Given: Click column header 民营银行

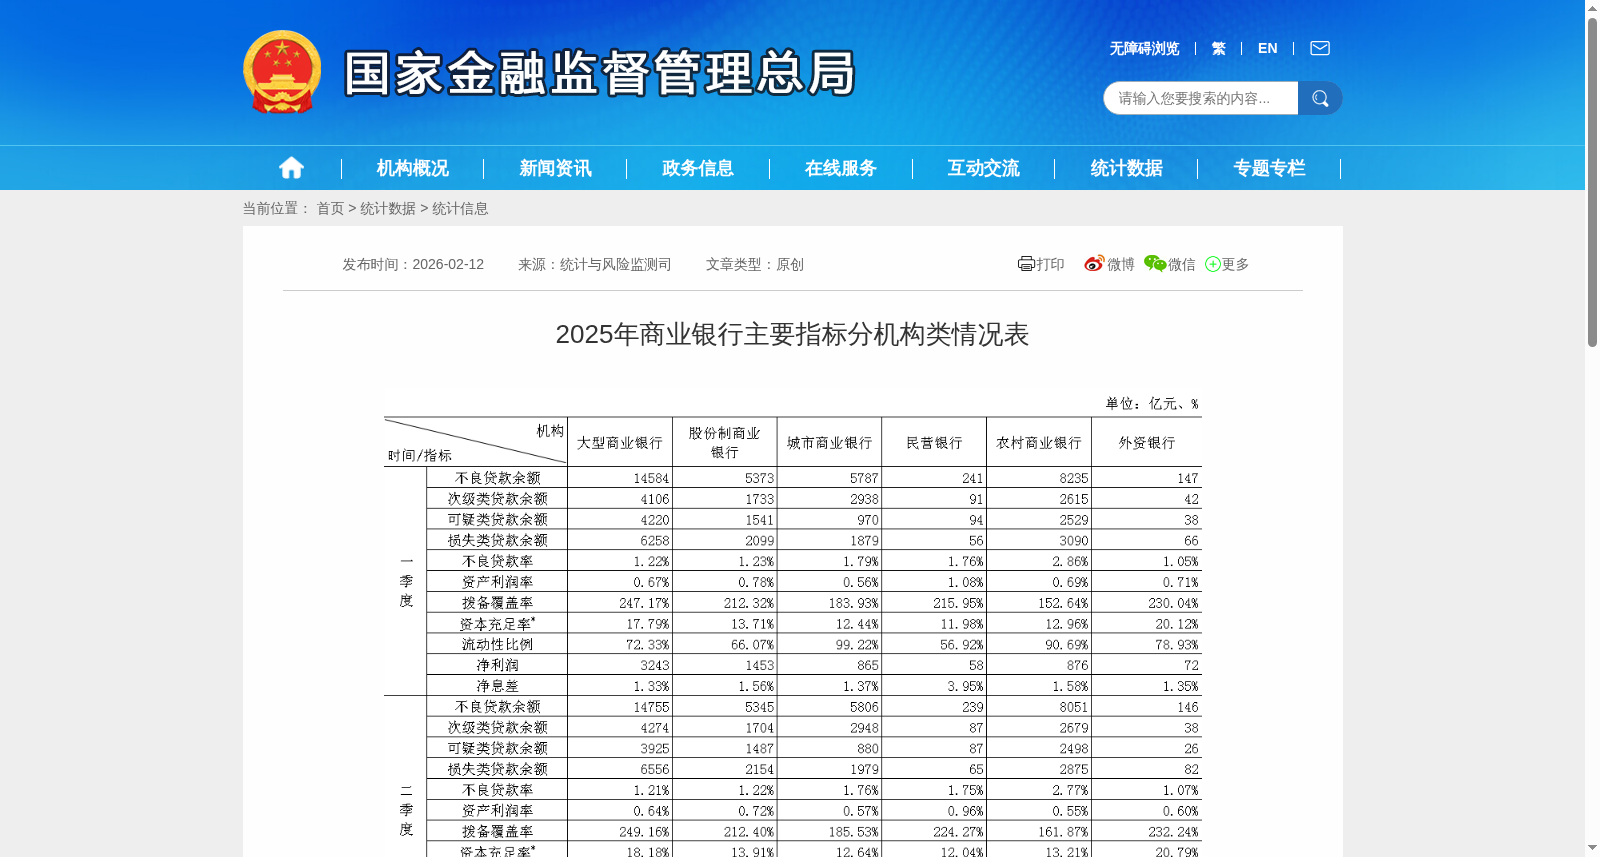Looking at the screenshot, I should (x=934, y=442).
